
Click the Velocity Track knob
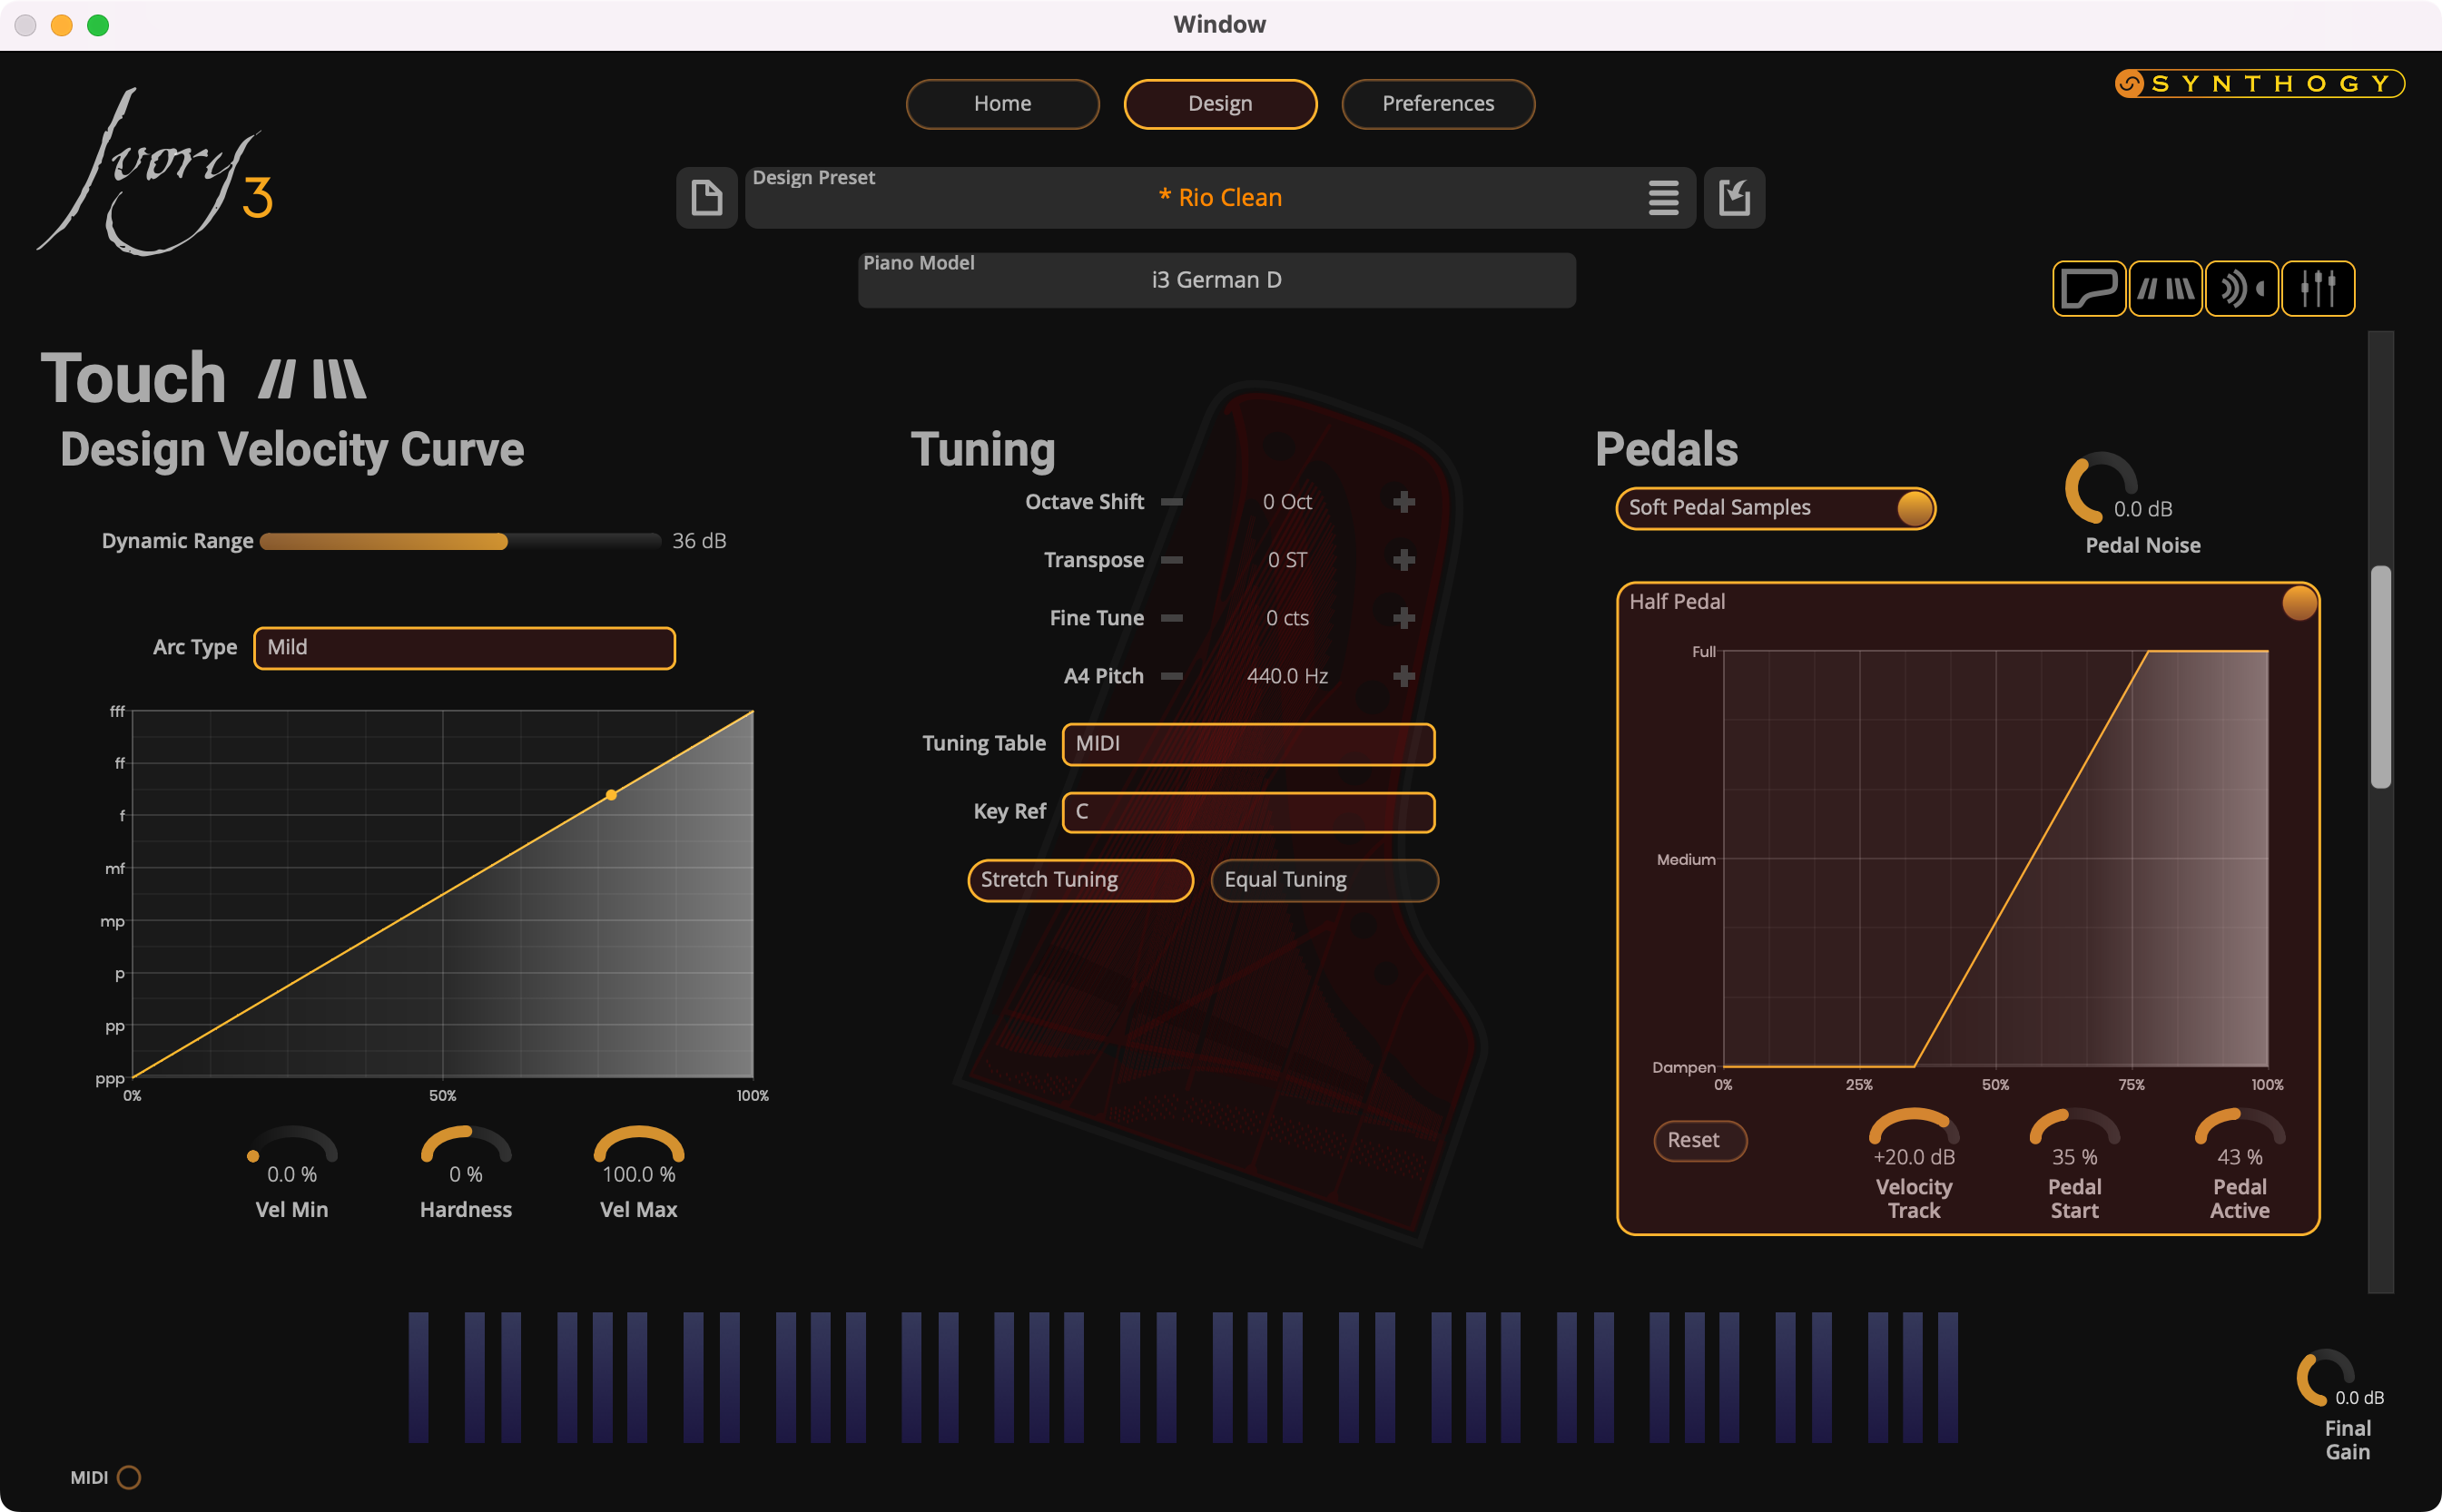pos(1914,1127)
